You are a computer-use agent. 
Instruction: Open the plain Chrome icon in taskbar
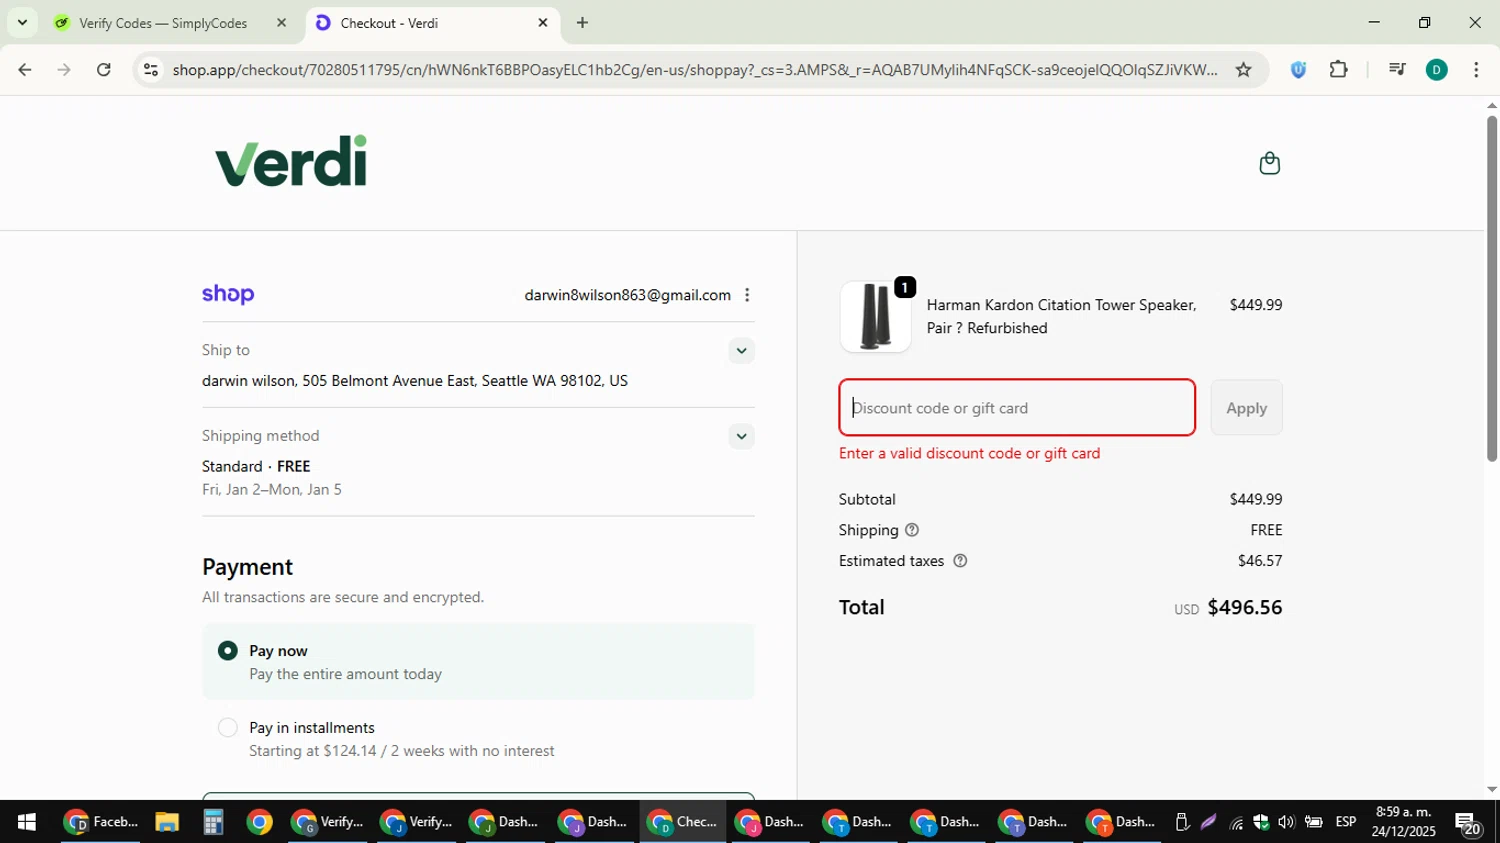pyautogui.click(x=259, y=822)
